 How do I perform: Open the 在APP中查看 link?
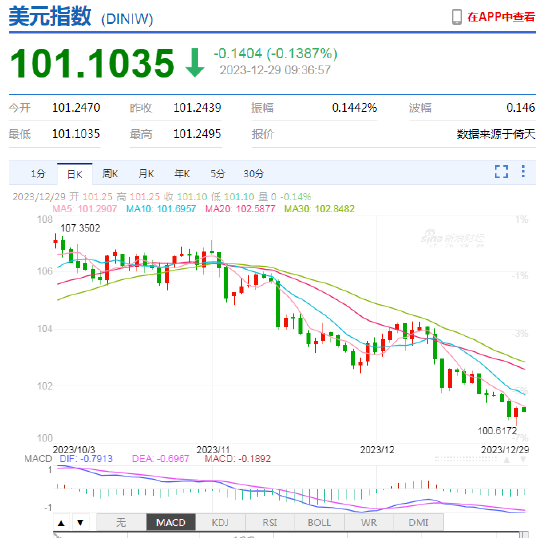(x=501, y=17)
